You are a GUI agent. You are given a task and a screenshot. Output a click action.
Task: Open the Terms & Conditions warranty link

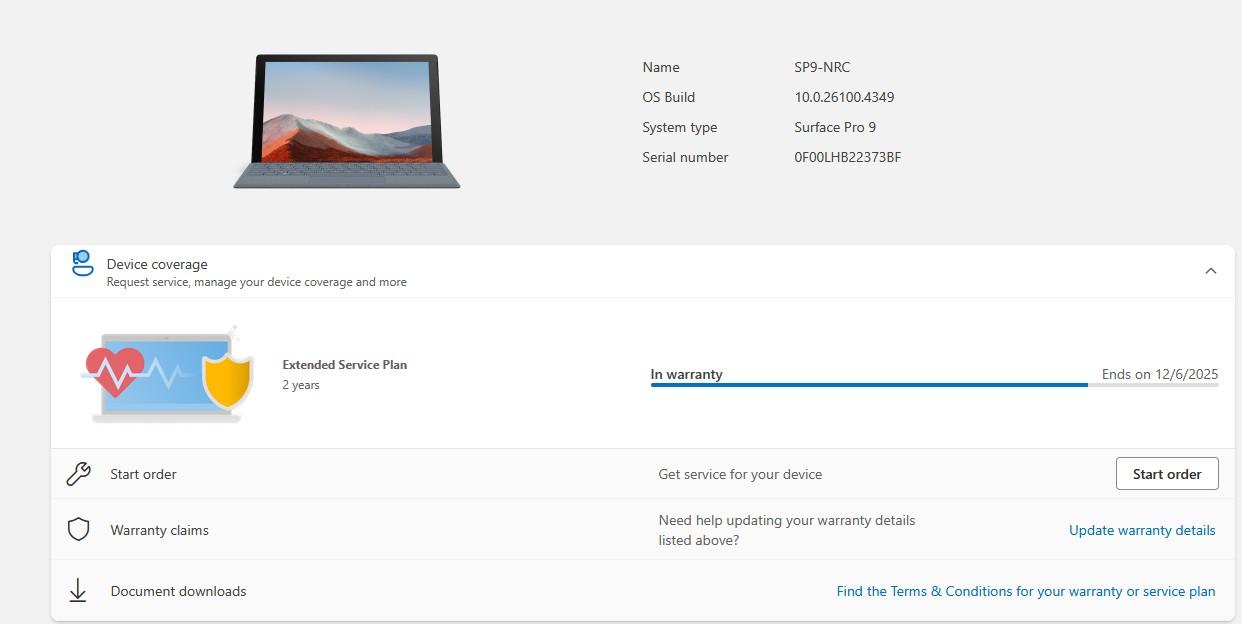pyautogui.click(x=1026, y=591)
